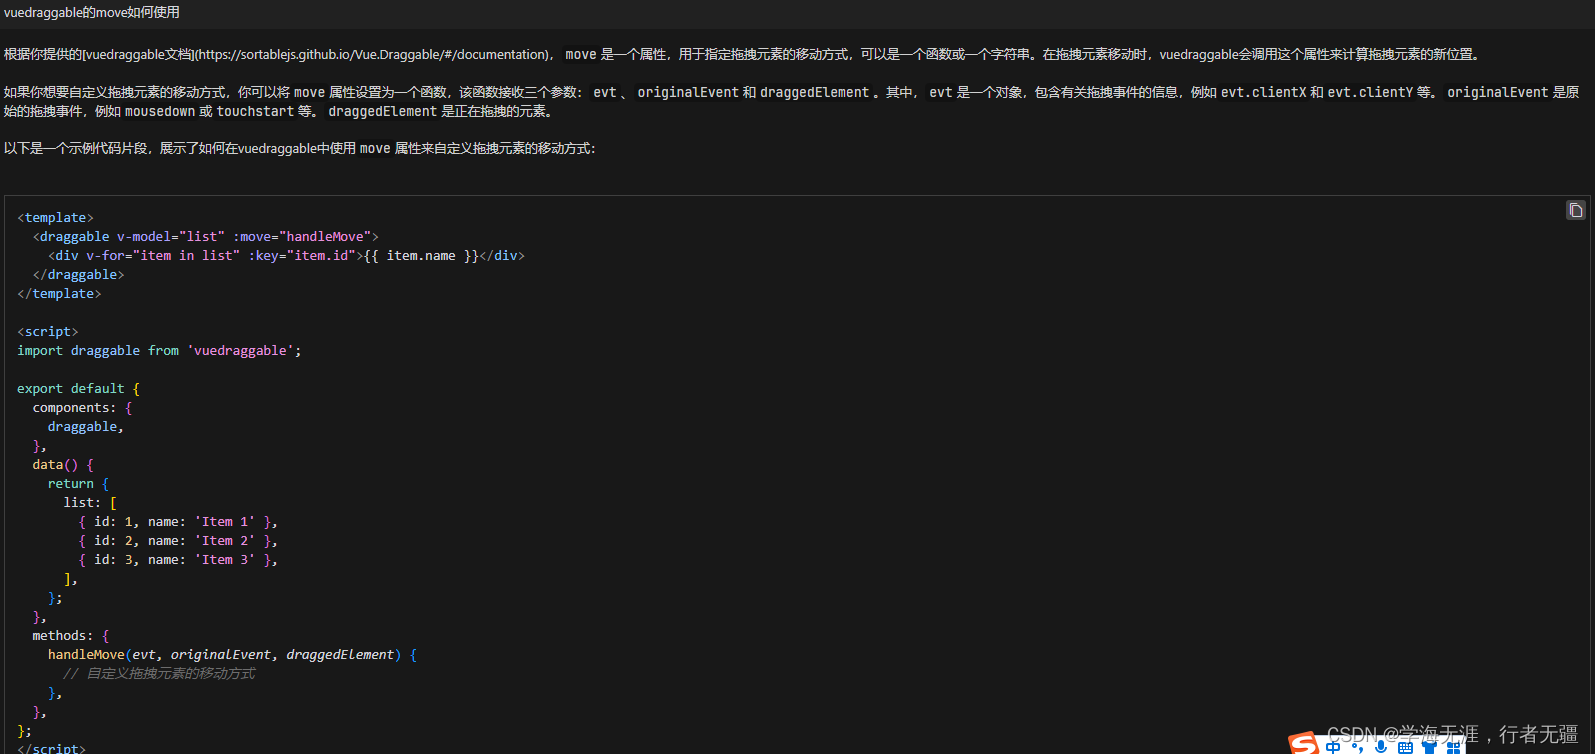
Task: Copy the code block with the copy icon
Action: point(1575,210)
